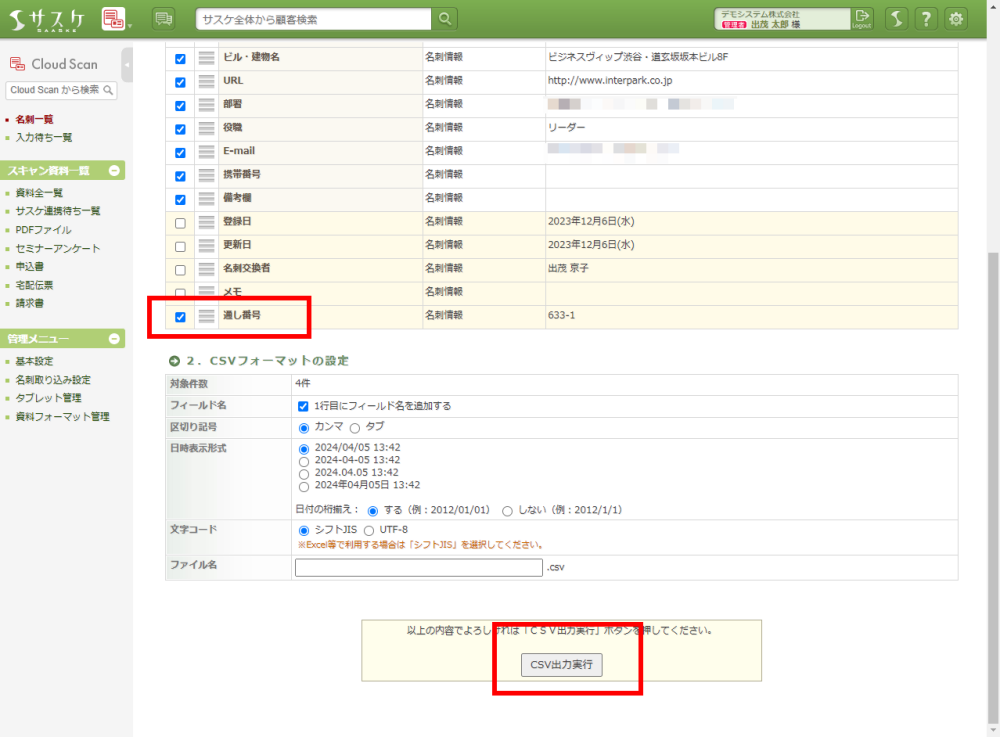Collapse the スキャン資料一覧 section
Screen dimensions: 1000x737
tap(114, 171)
